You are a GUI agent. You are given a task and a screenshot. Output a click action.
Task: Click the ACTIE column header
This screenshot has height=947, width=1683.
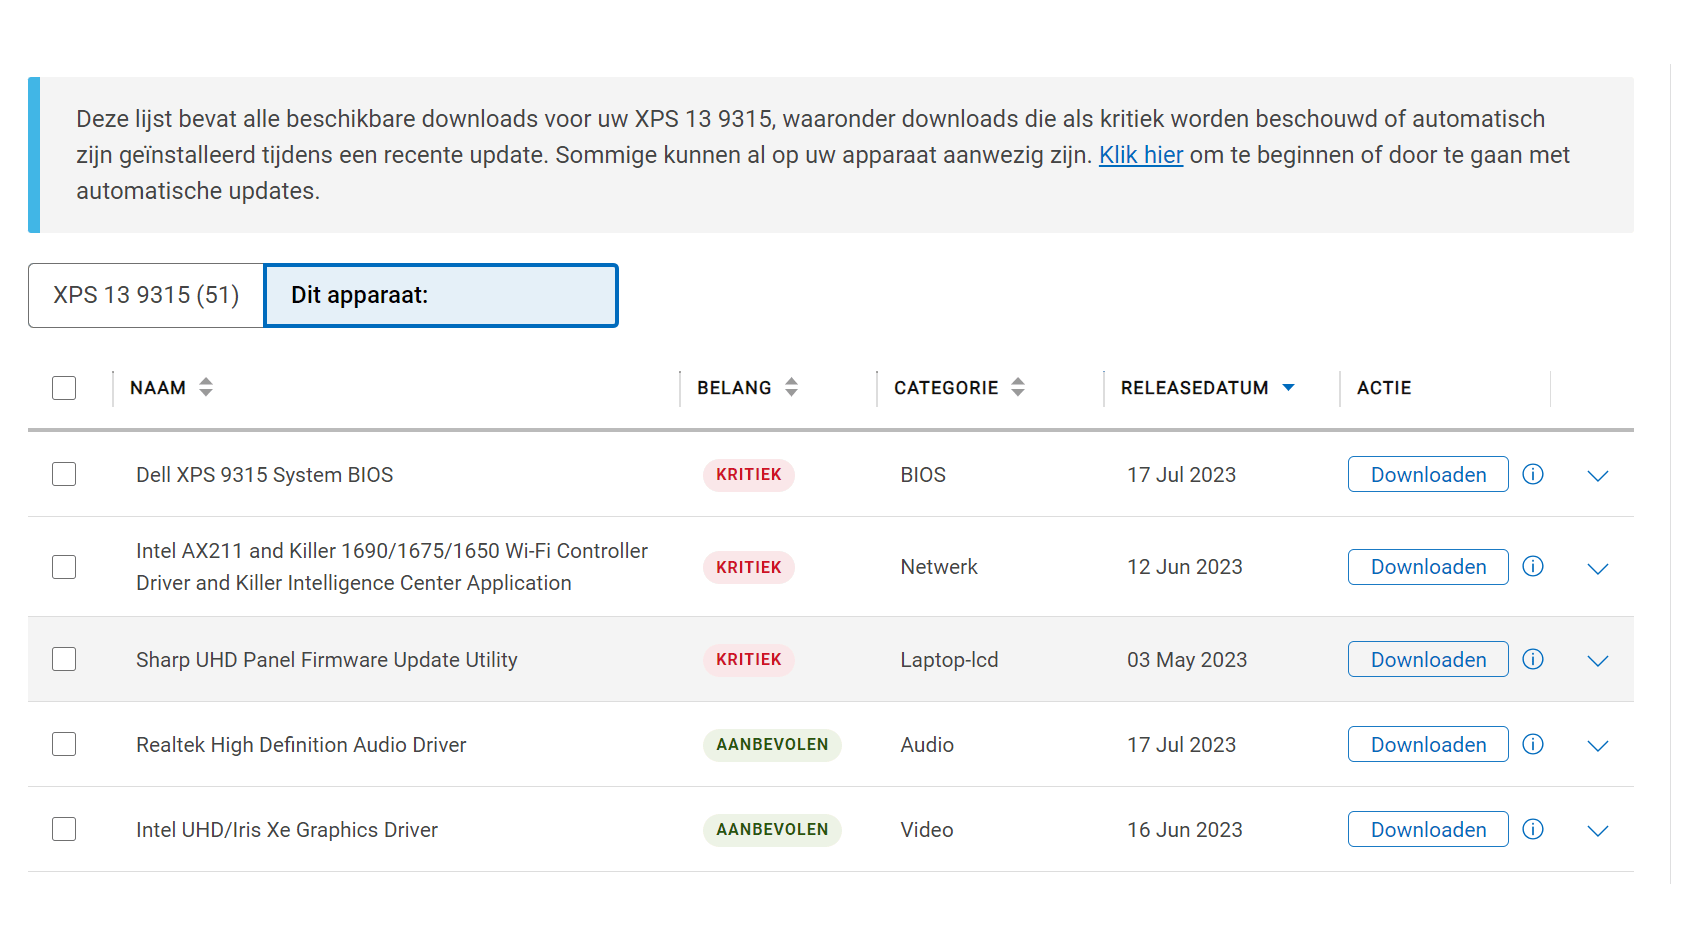pos(1384,387)
